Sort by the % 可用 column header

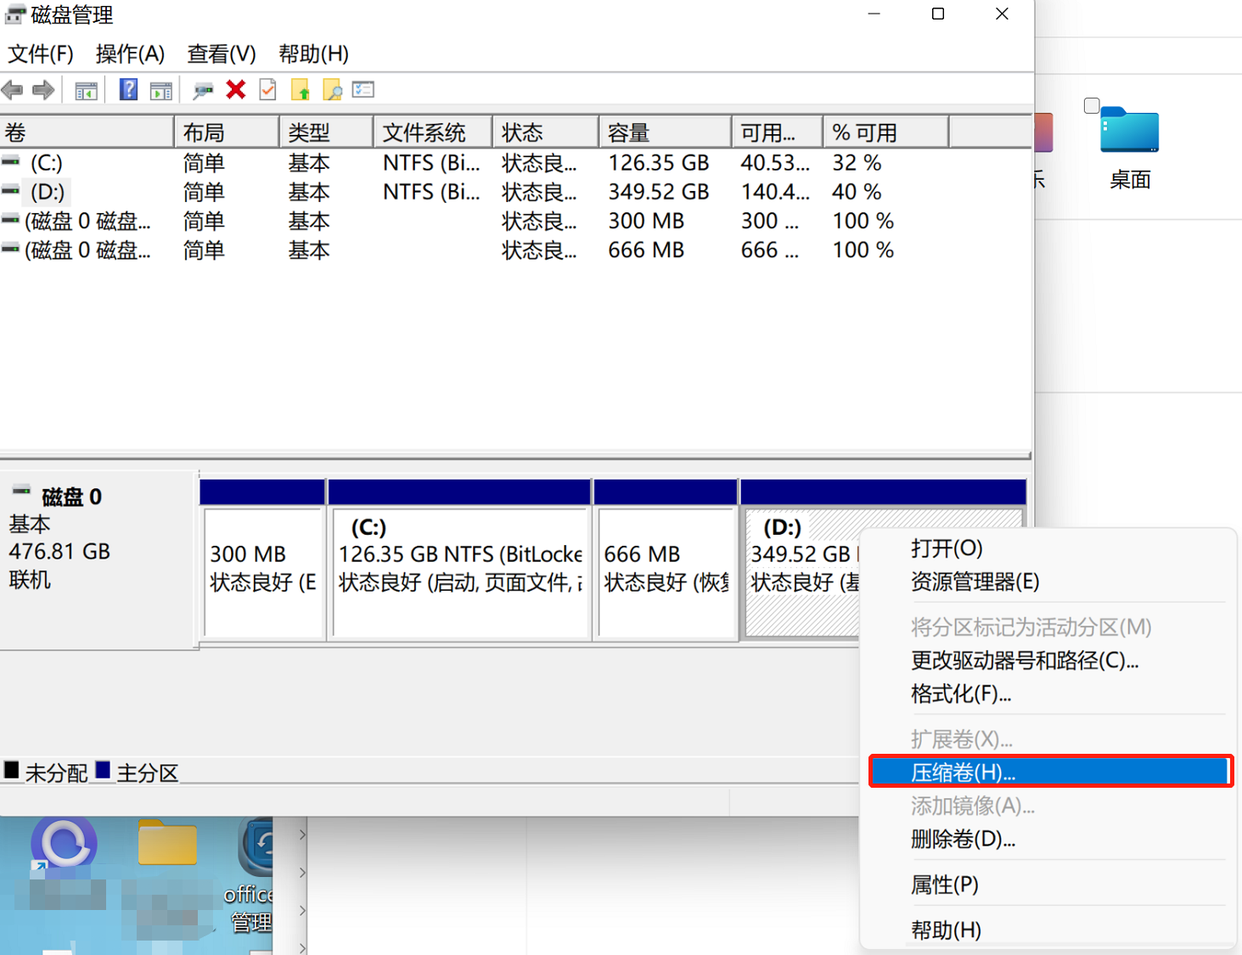click(x=885, y=132)
